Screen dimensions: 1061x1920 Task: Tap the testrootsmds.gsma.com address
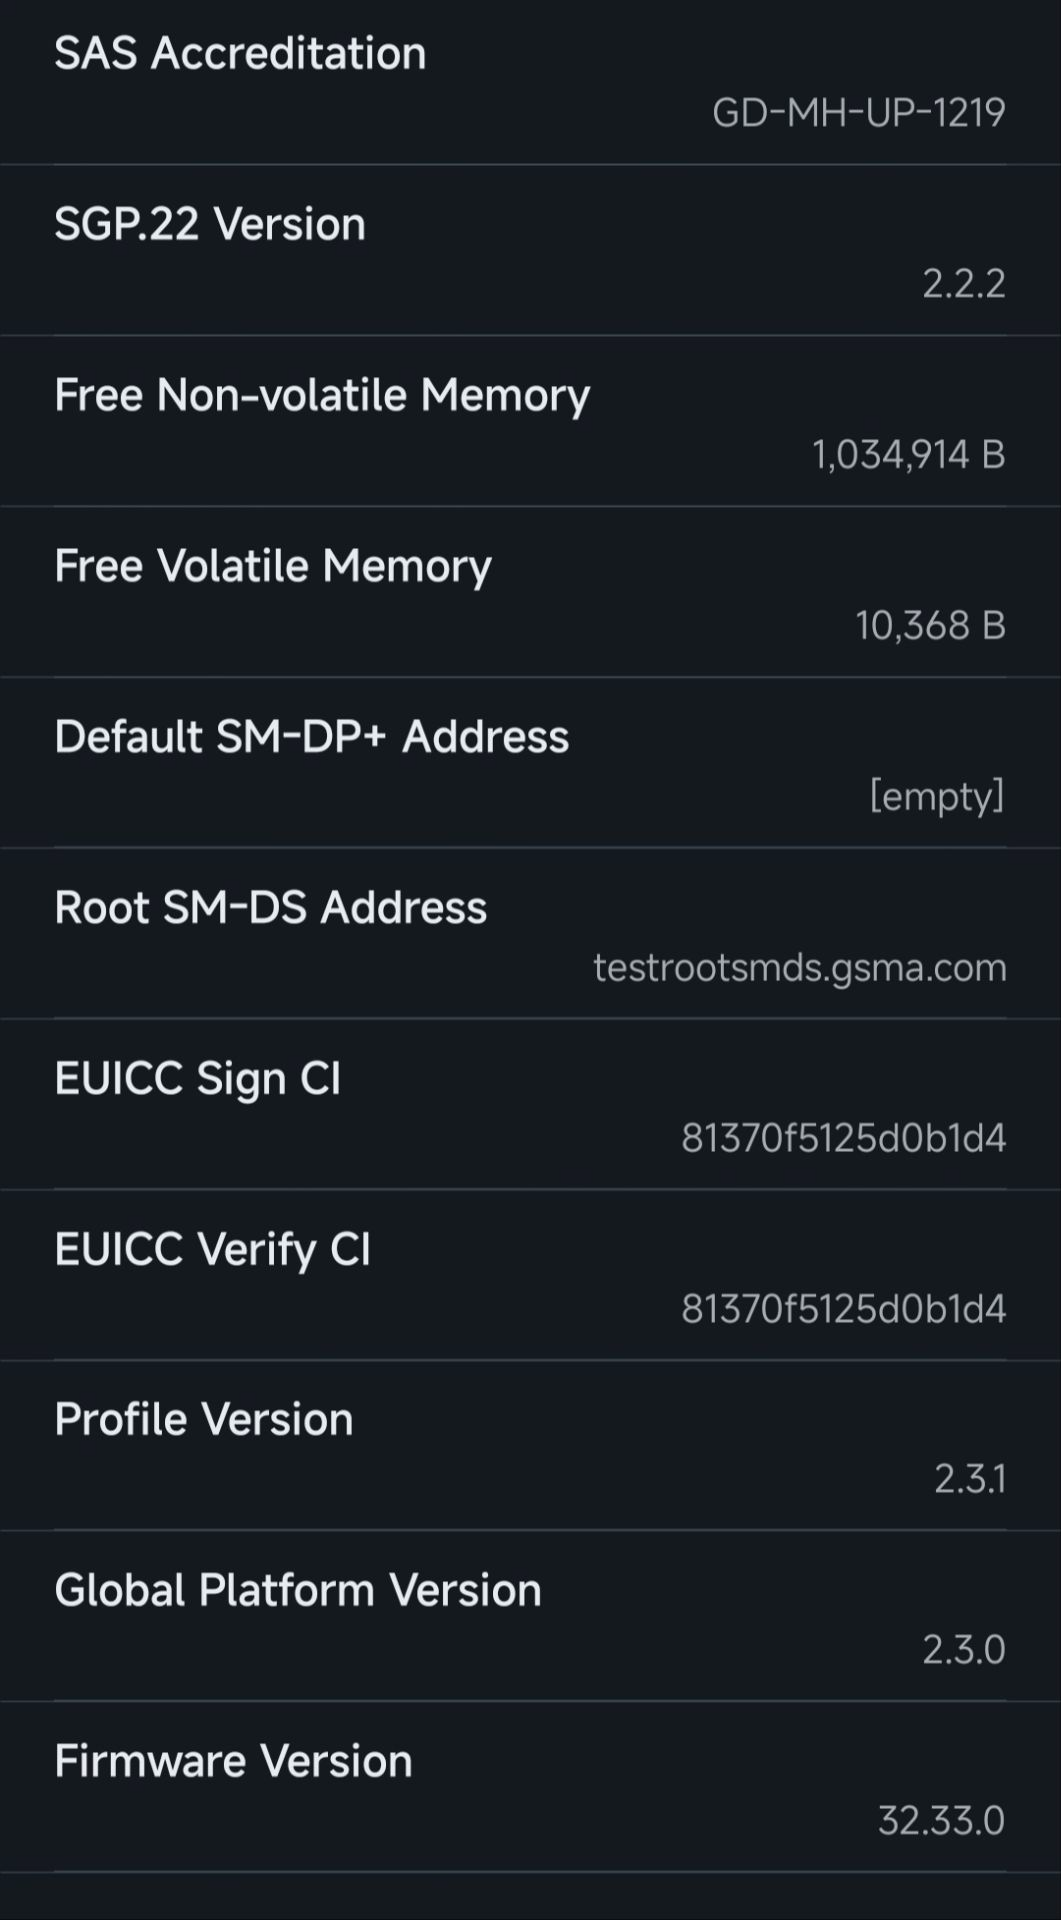[x=799, y=968]
